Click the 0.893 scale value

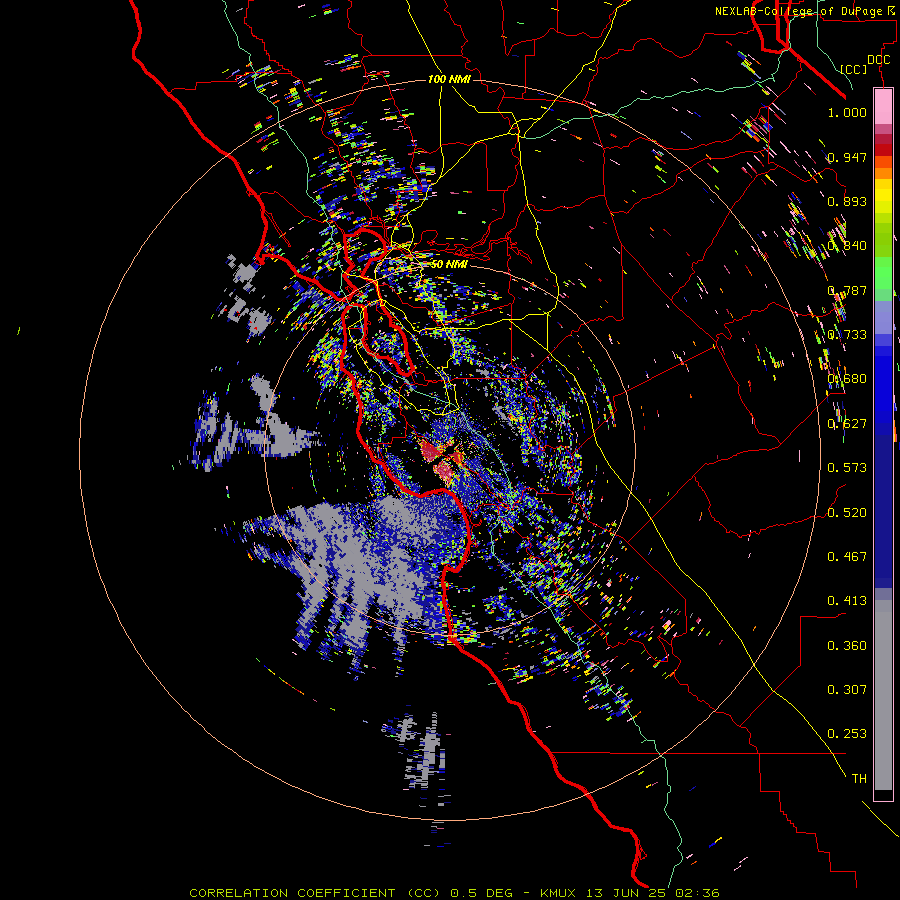coord(847,201)
